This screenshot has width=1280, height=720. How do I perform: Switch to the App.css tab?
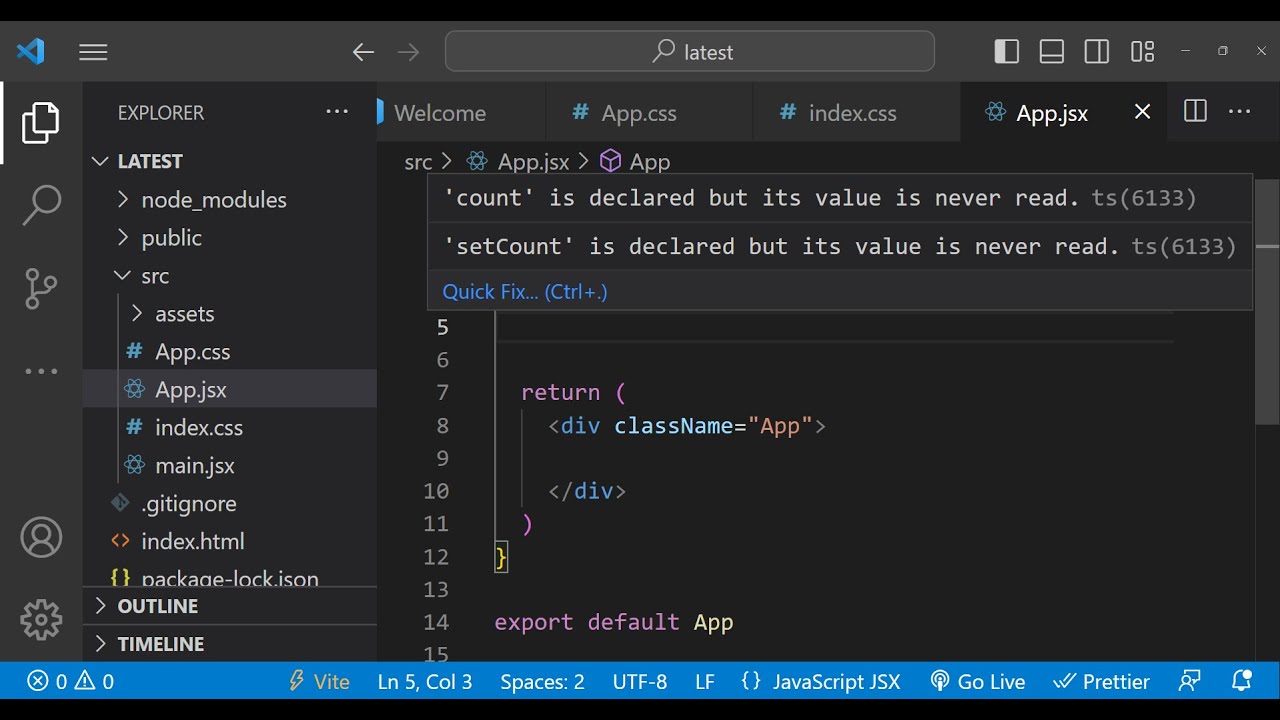[638, 113]
